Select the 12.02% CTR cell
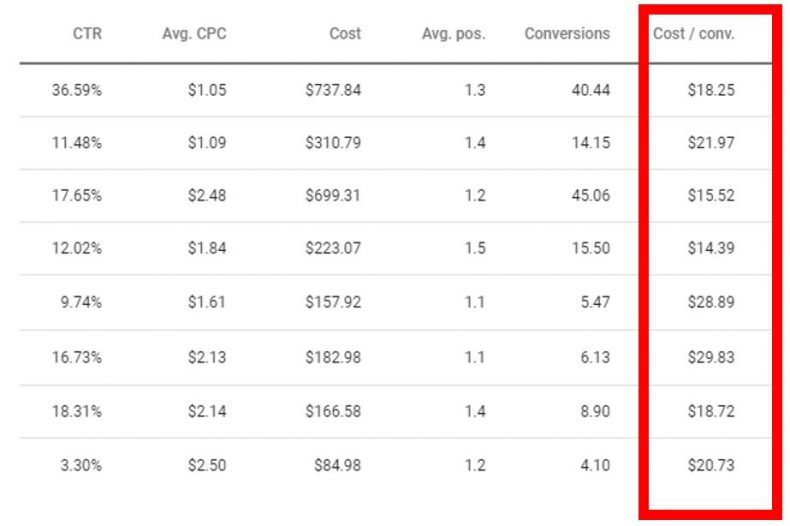790x526 pixels. [x=77, y=249]
